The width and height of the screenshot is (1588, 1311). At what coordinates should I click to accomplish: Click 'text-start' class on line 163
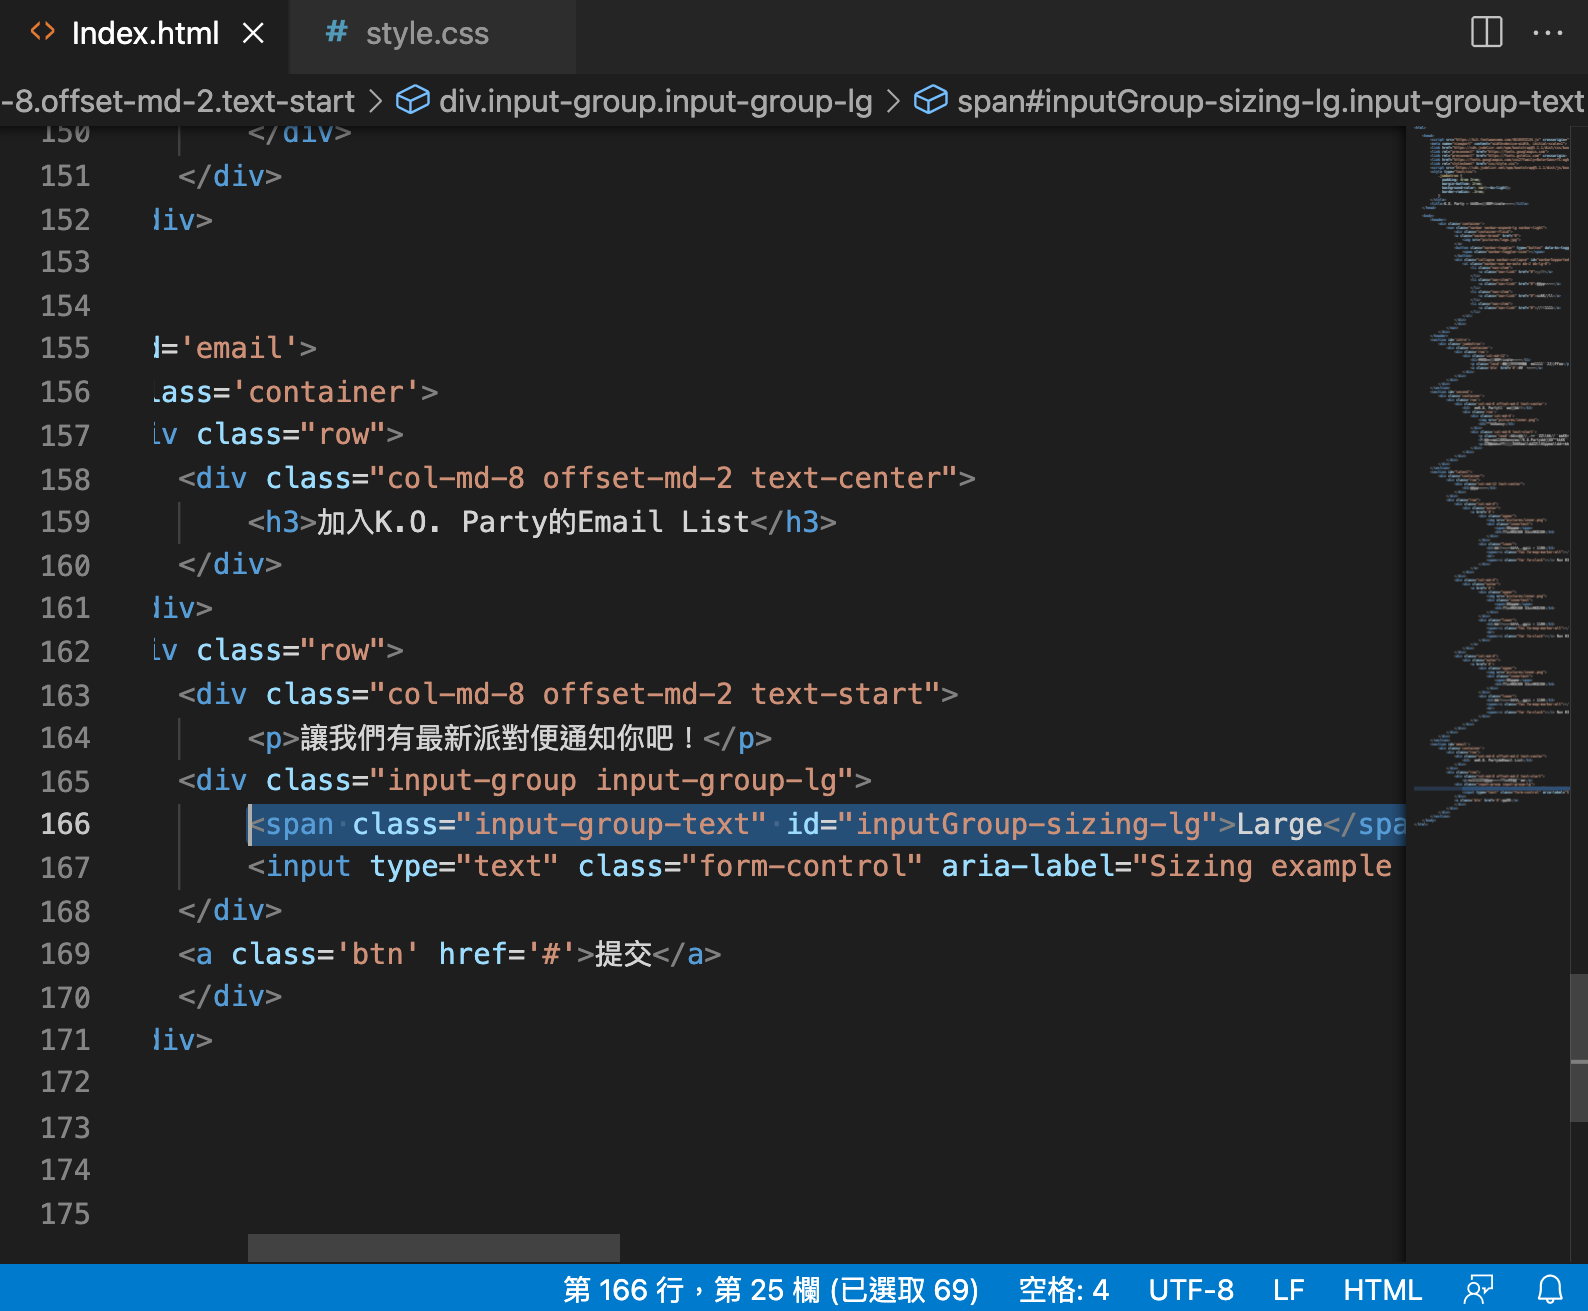pyautogui.click(x=837, y=694)
